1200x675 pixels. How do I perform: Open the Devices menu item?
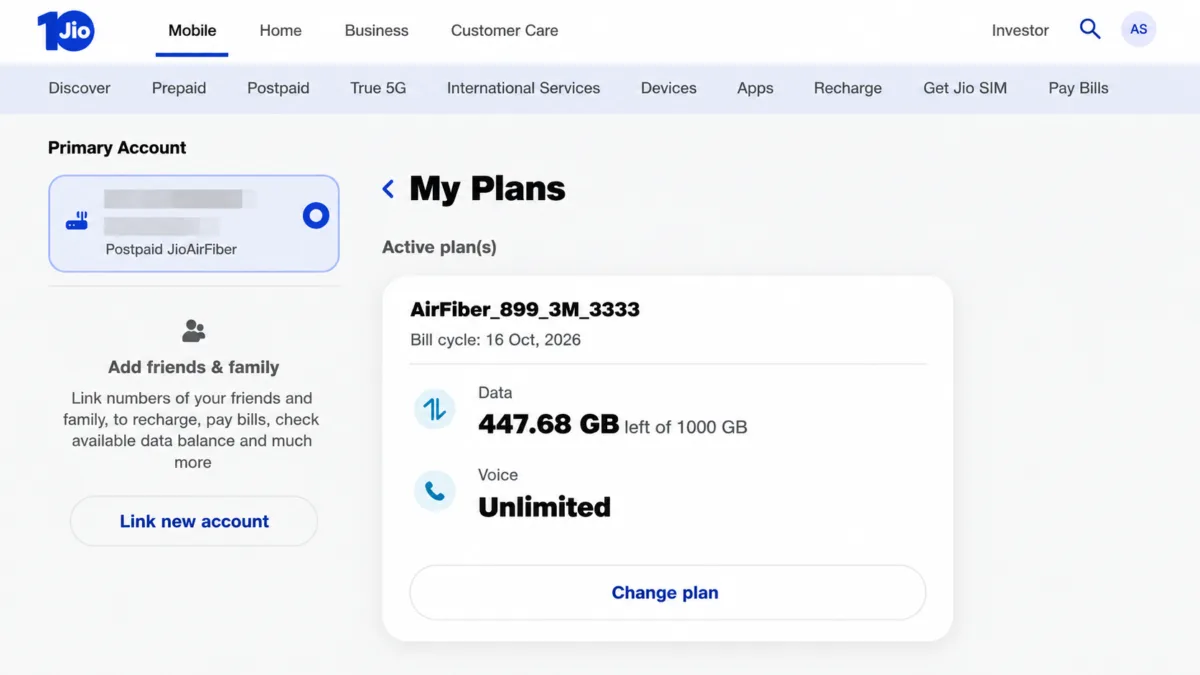point(668,88)
